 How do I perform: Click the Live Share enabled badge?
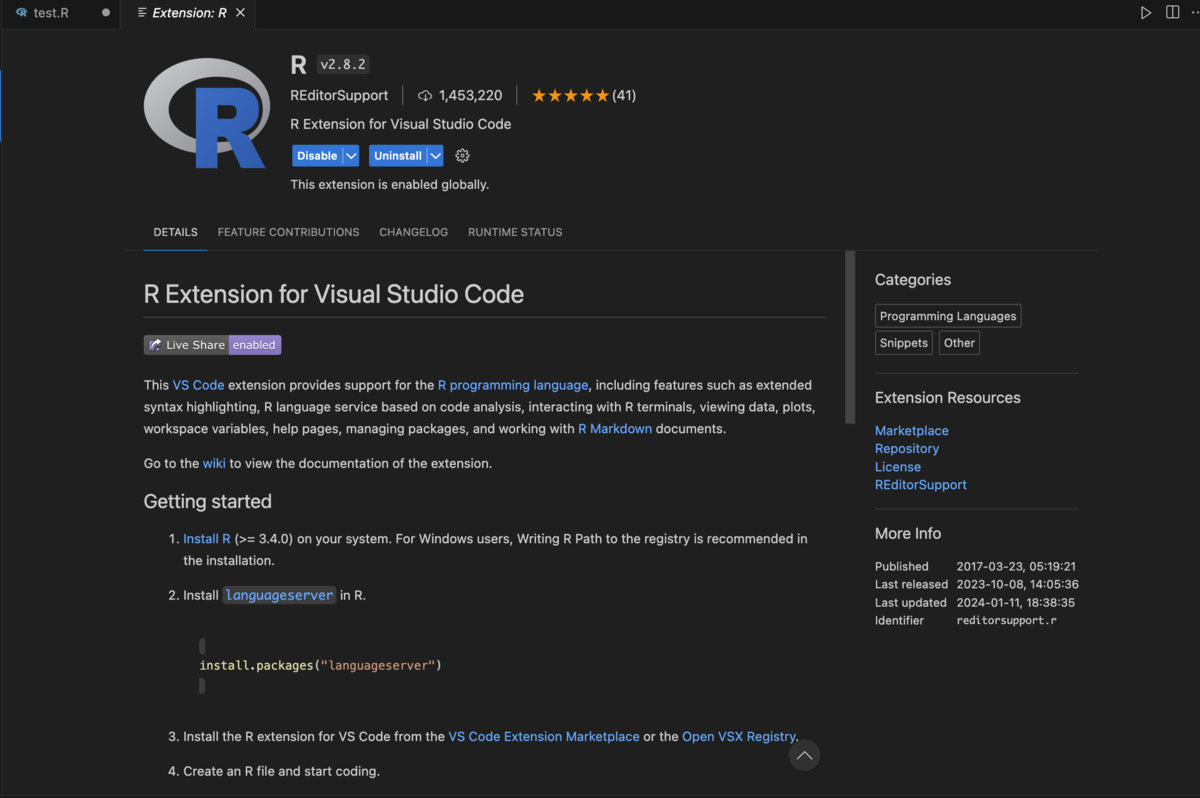tap(212, 344)
